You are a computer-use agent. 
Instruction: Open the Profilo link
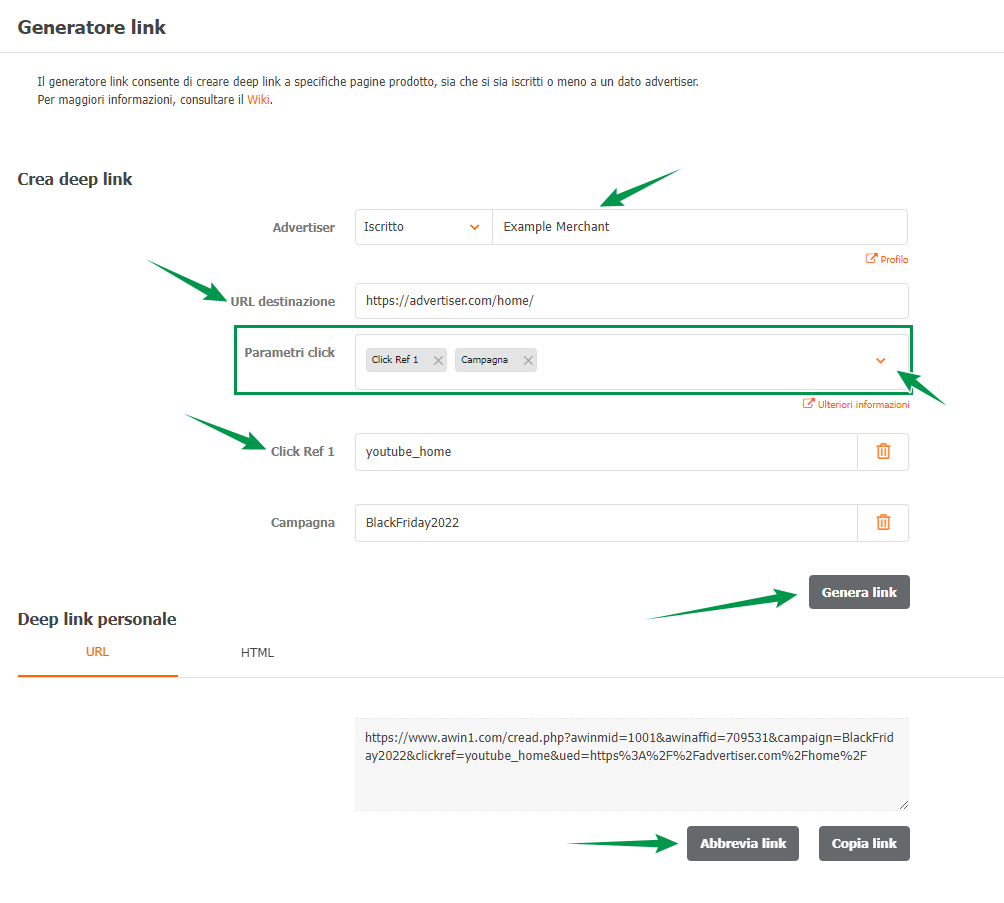894,259
